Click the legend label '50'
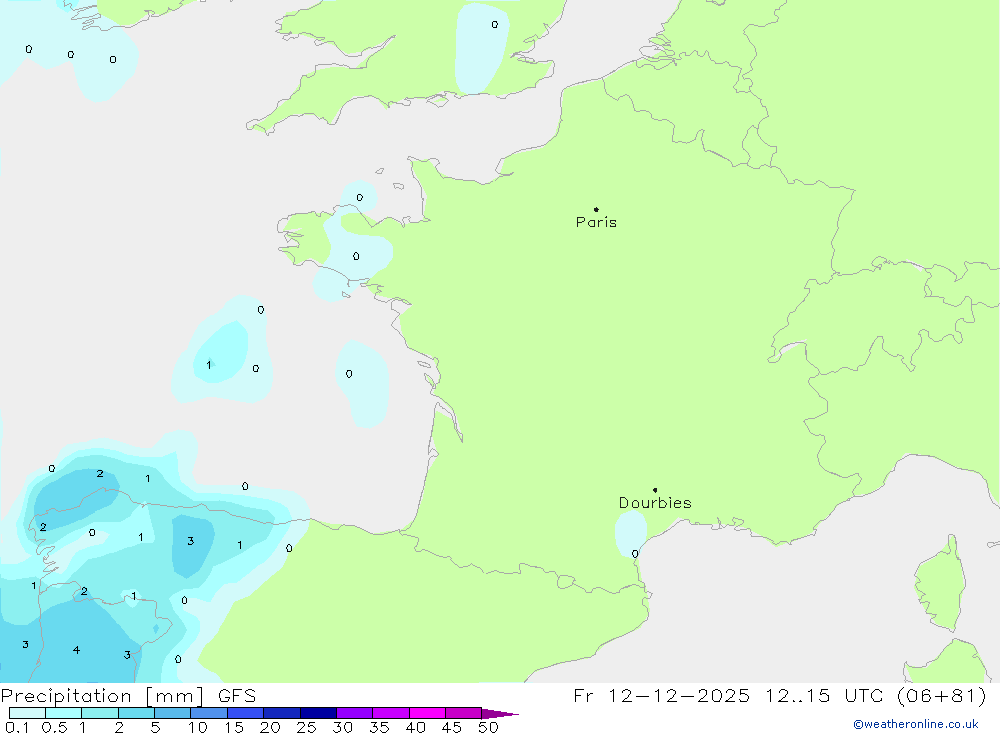The image size is (1000, 733). [x=488, y=727]
